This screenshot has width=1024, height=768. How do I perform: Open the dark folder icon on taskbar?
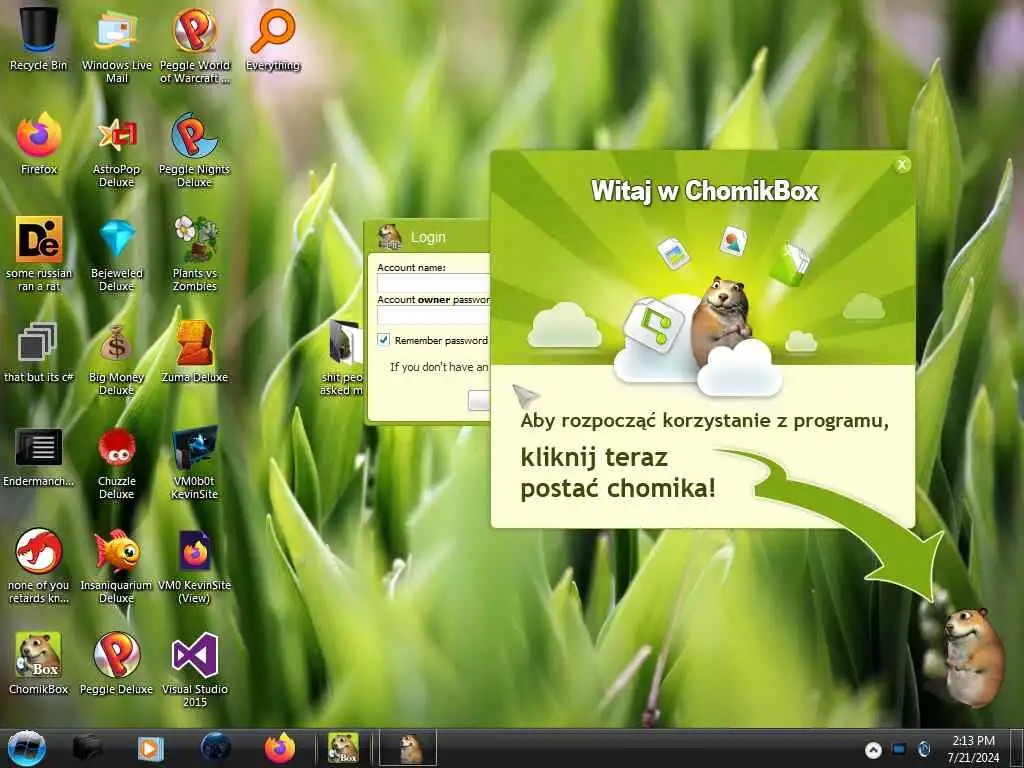(87, 748)
